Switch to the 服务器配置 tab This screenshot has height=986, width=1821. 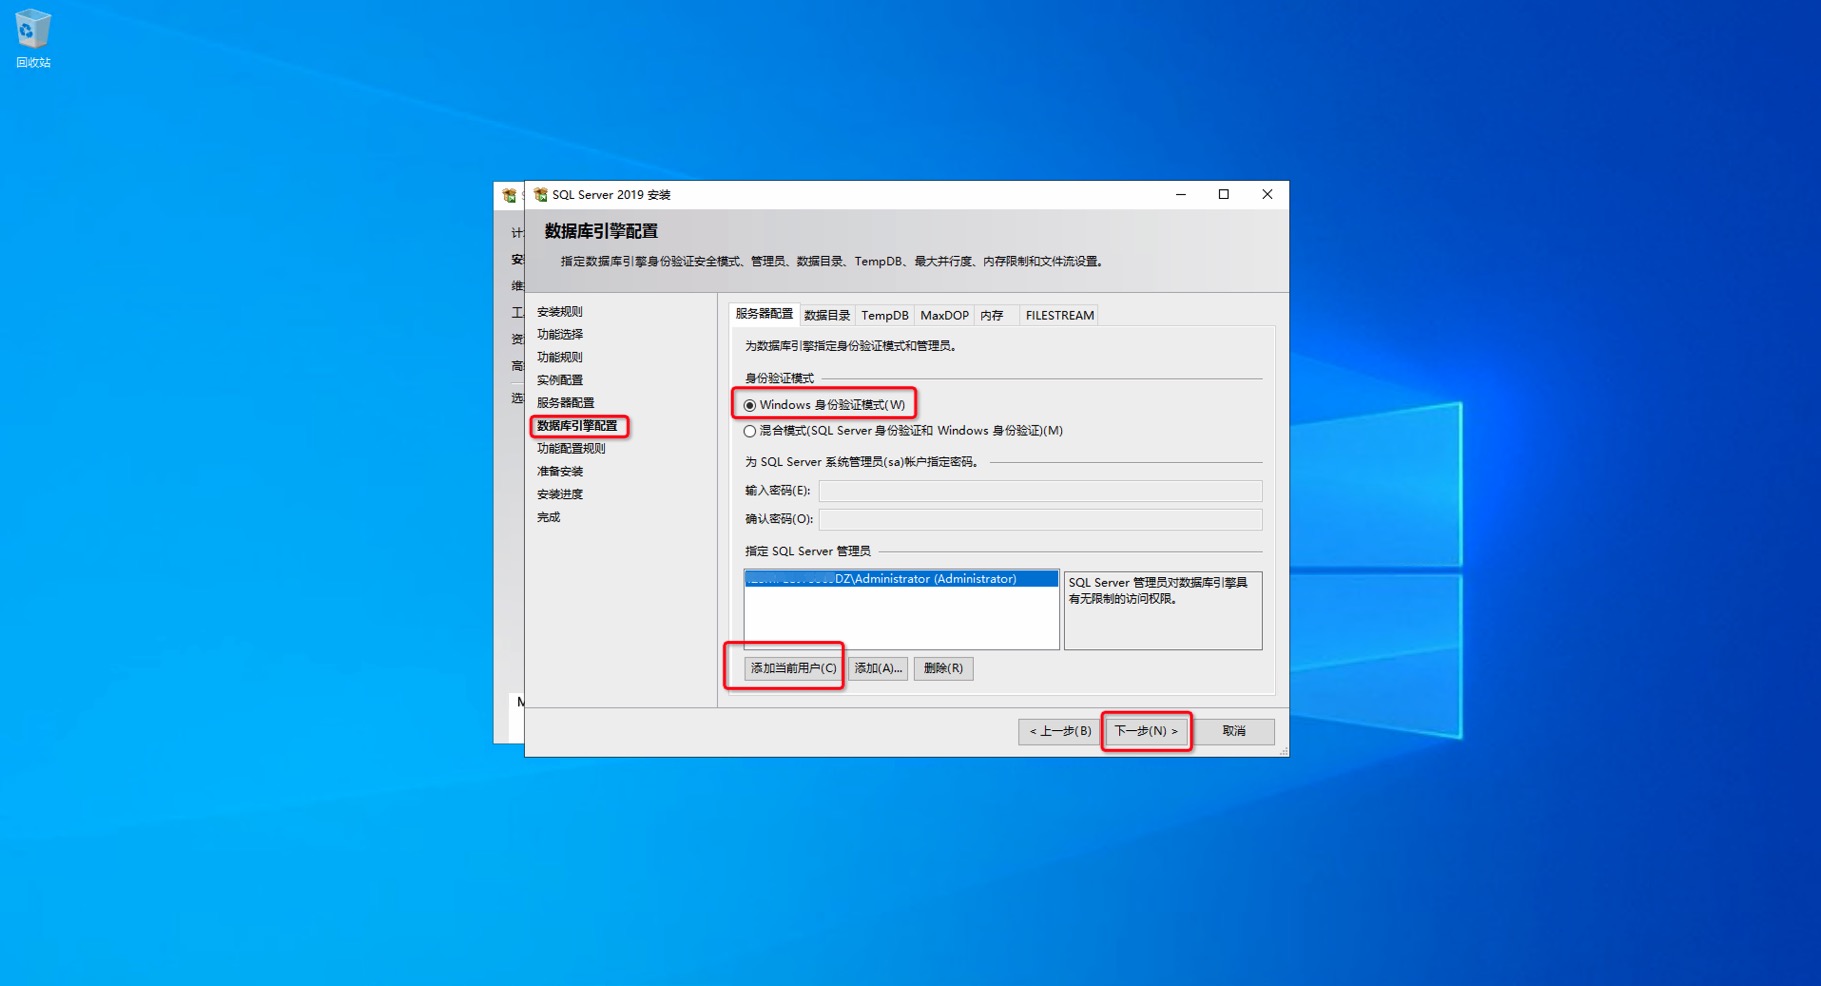click(x=764, y=314)
